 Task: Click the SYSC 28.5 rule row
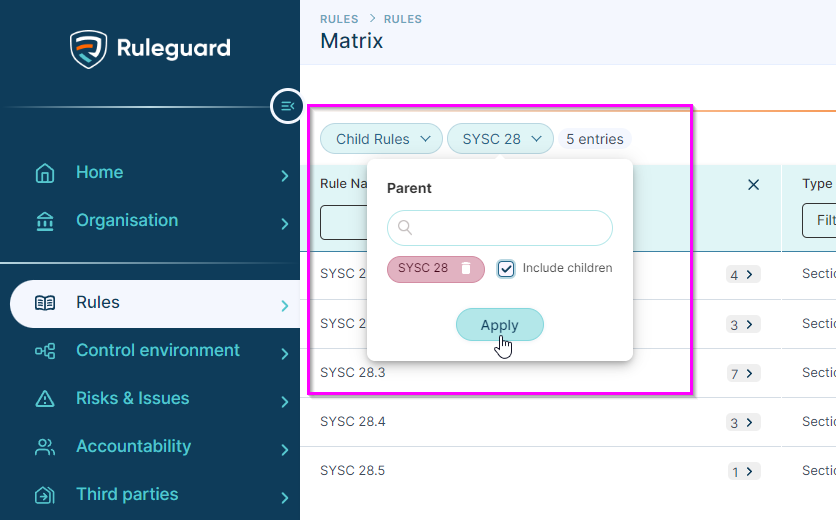coord(352,470)
